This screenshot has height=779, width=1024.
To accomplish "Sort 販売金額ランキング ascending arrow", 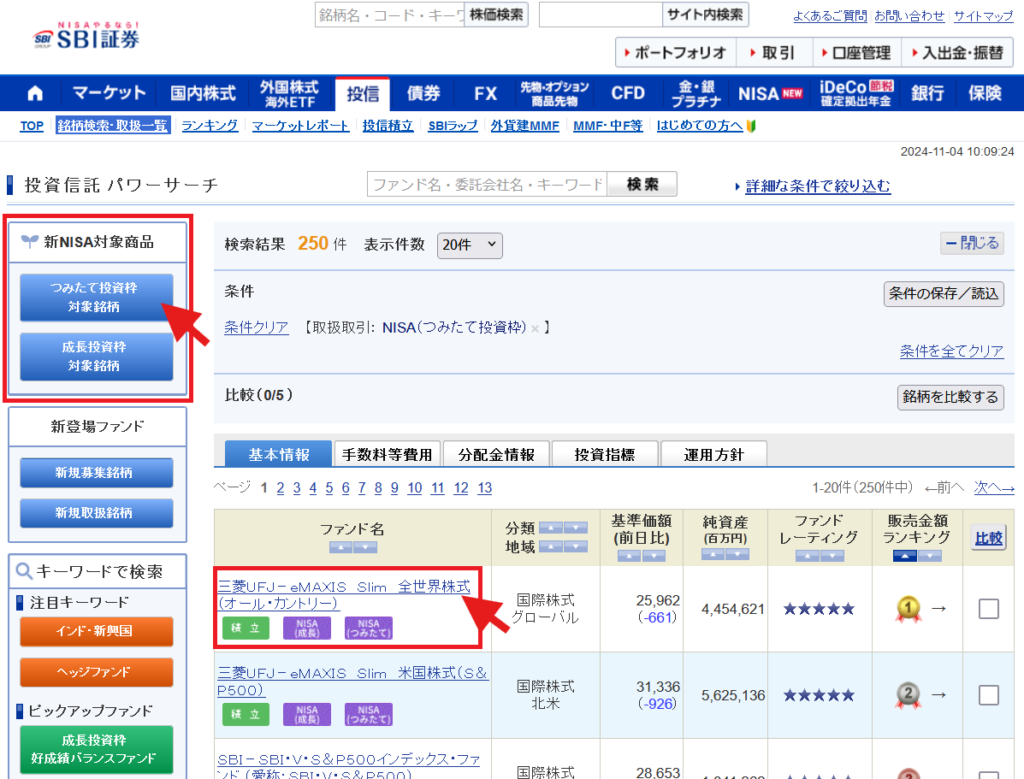I will point(904,556).
